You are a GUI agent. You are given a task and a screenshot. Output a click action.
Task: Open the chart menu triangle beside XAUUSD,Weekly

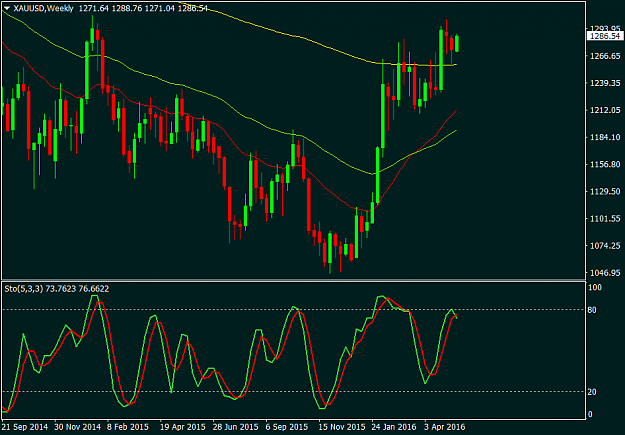pyautogui.click(x=7, y=8)
